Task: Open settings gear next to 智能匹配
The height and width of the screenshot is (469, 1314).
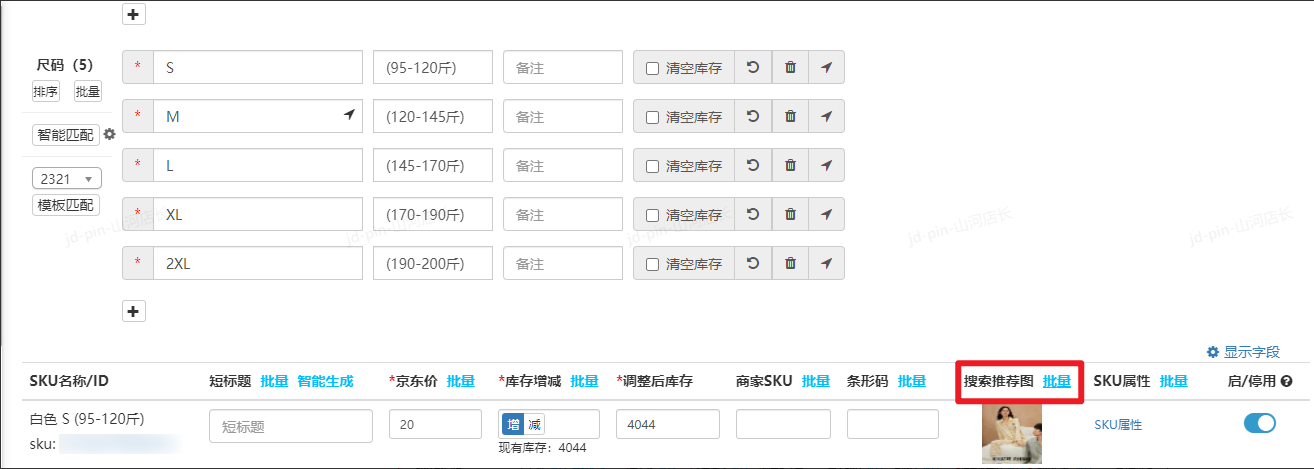Action: point(110,134)
